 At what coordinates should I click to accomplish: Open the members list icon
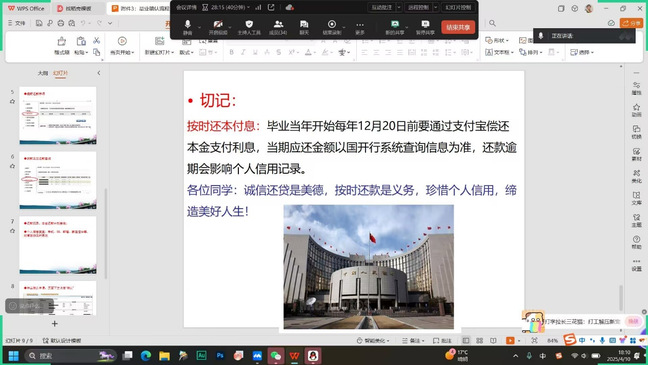(278, 27)
